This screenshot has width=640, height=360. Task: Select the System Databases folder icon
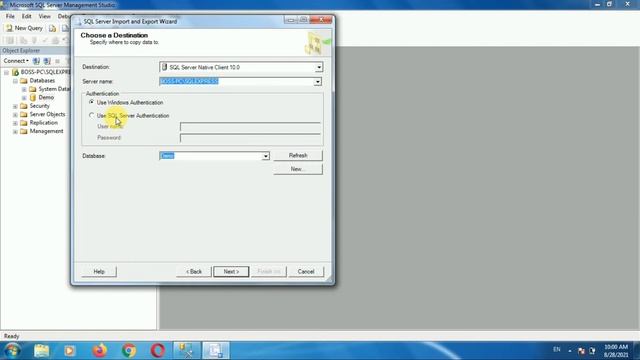(33, 89)
